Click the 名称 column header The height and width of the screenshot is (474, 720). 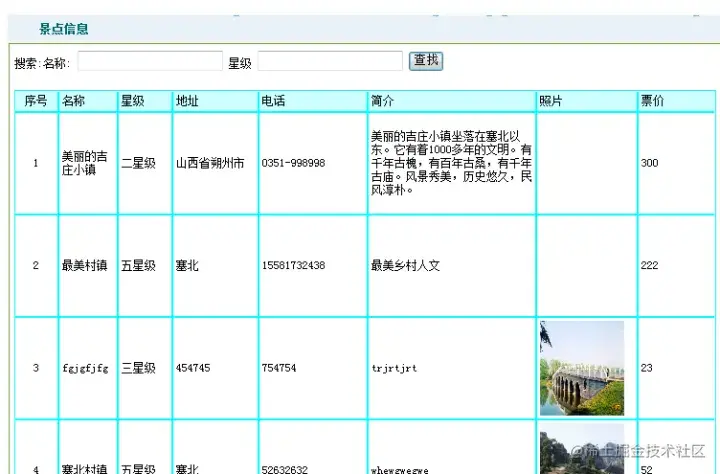(x=88, y=101)
